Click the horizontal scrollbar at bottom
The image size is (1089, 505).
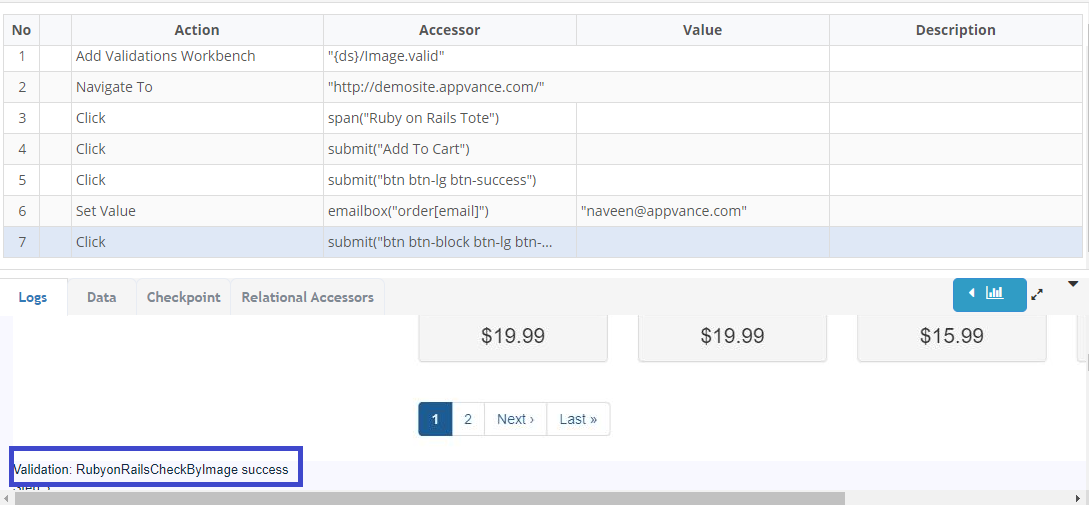[429, 498]
